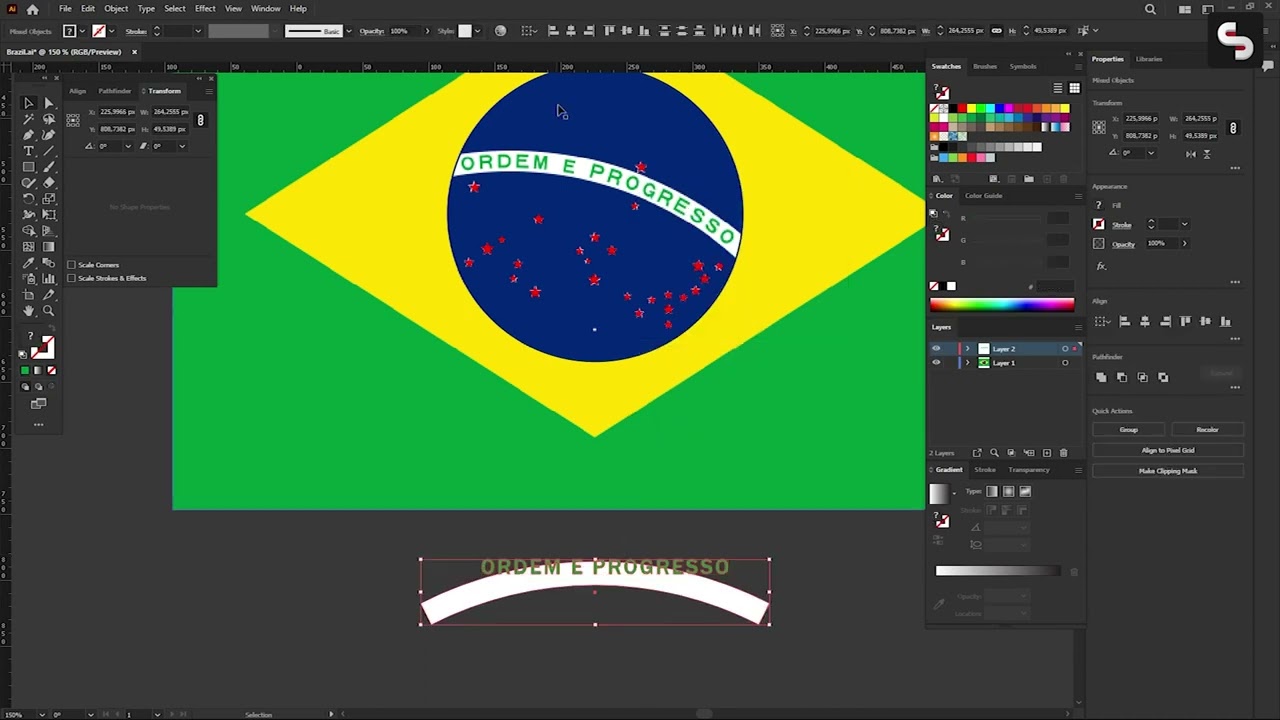
Task: Click the Recolor button
Action: (1207, 430)
